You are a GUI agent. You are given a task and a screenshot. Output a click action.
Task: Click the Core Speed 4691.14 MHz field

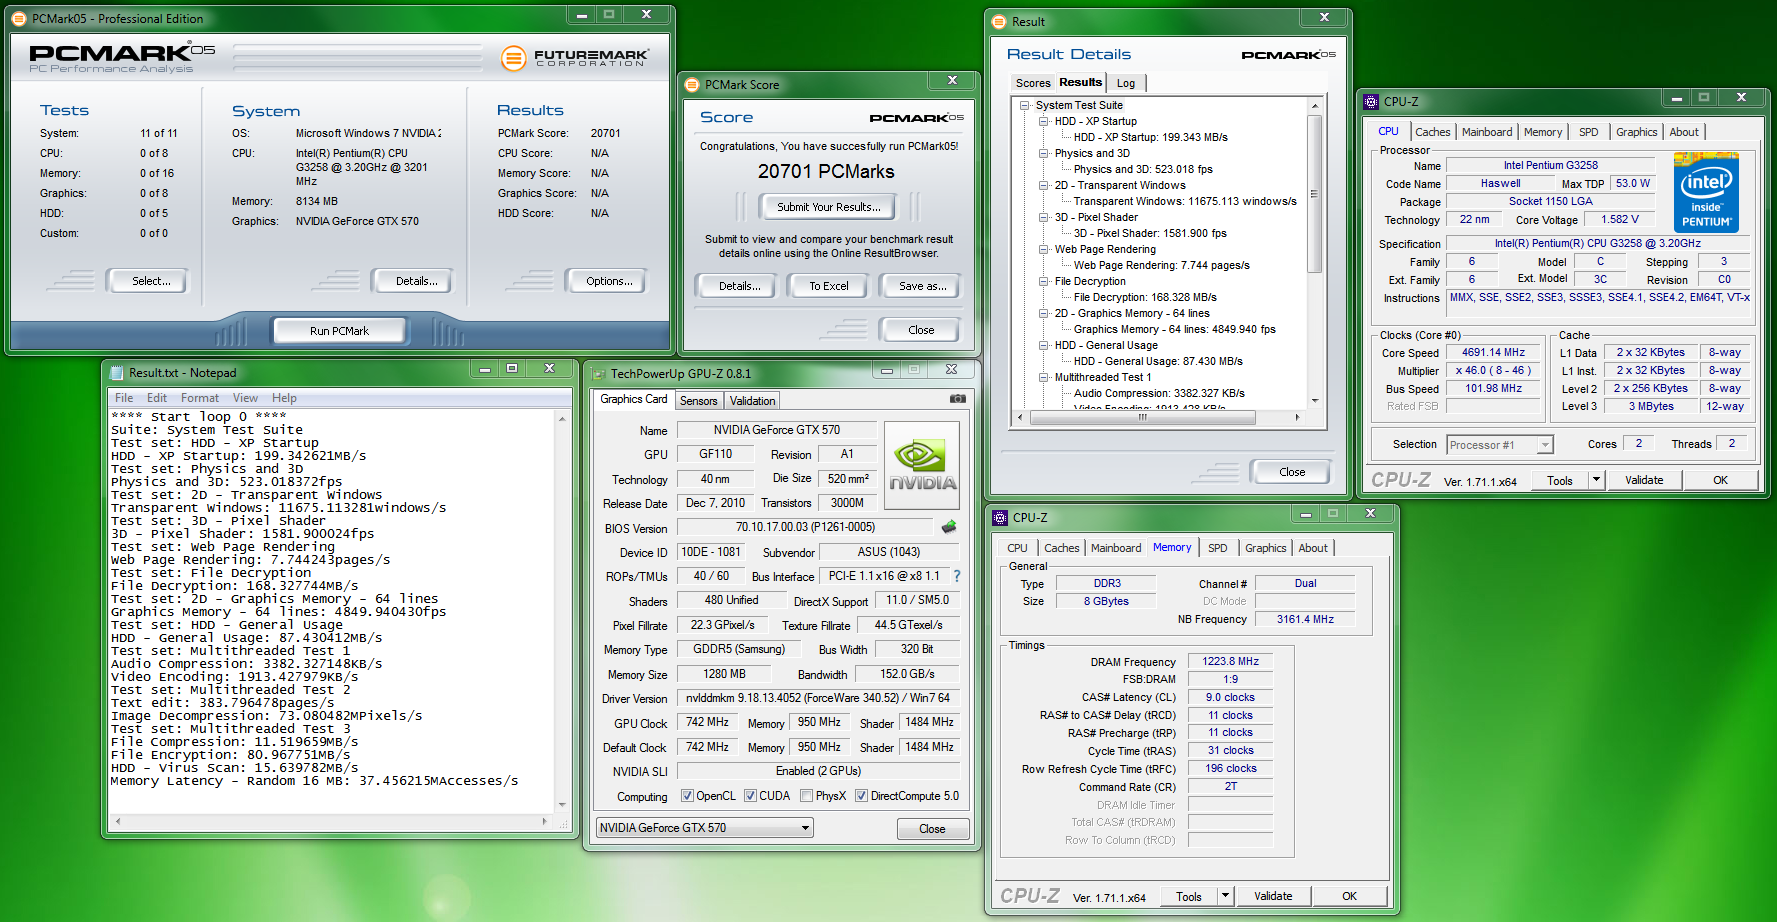point(1493,352)
